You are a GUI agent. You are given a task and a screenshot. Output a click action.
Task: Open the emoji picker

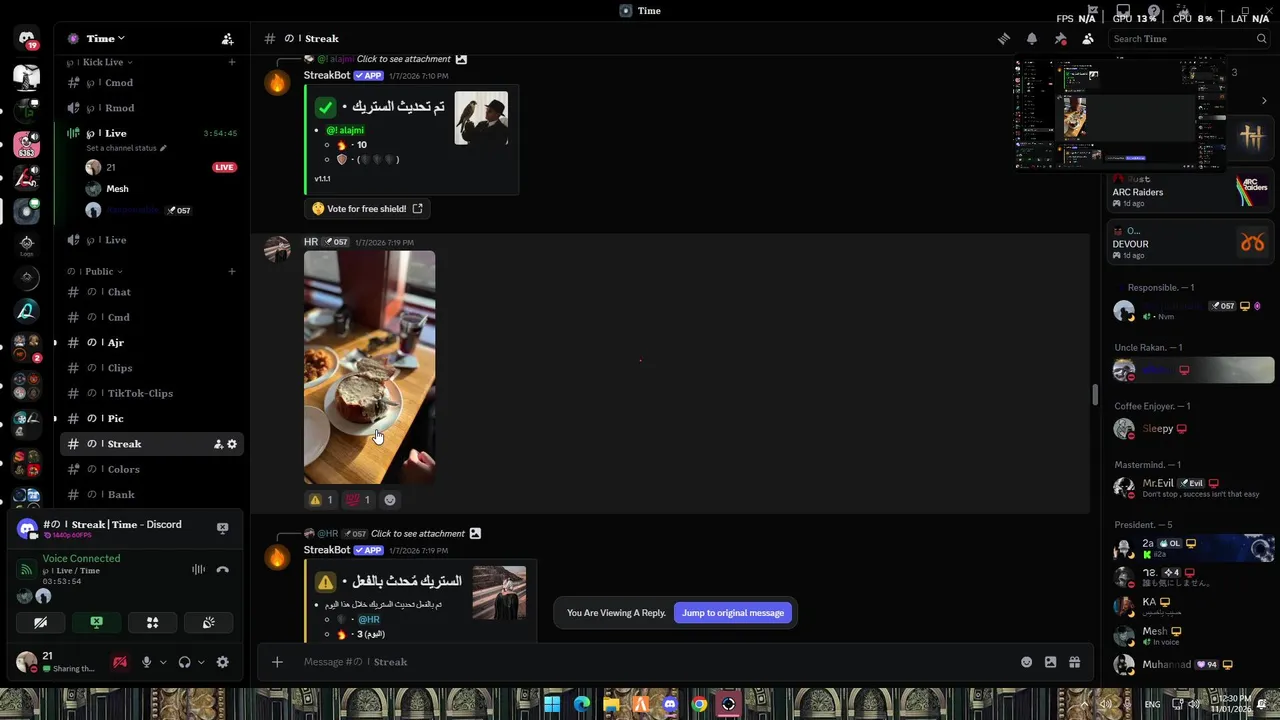point(1026,662)
